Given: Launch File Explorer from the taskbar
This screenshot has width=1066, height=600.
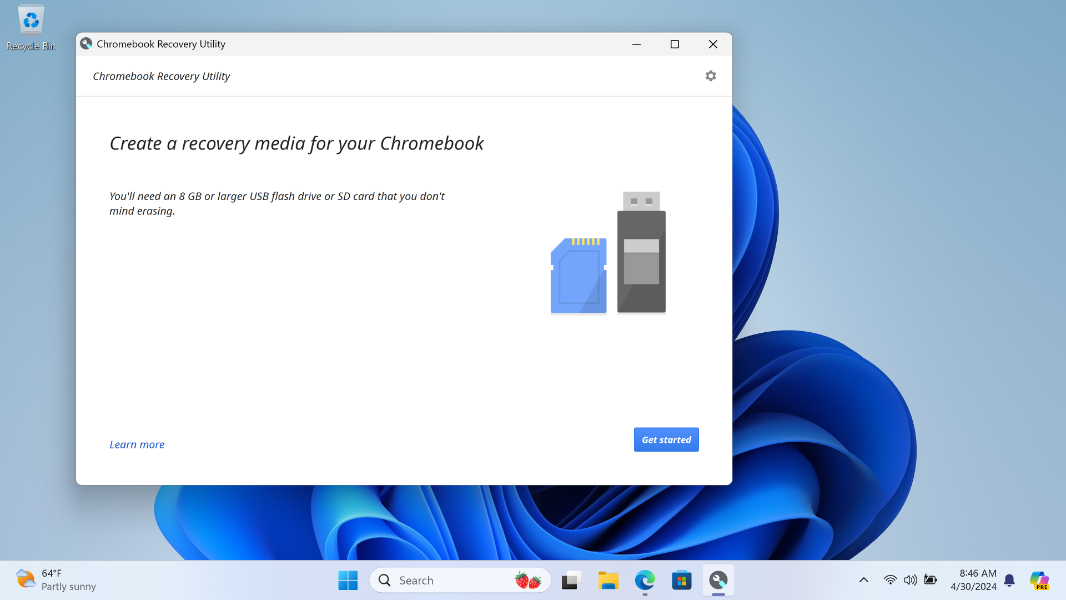Looking at the screenshot, I should 608,580.
